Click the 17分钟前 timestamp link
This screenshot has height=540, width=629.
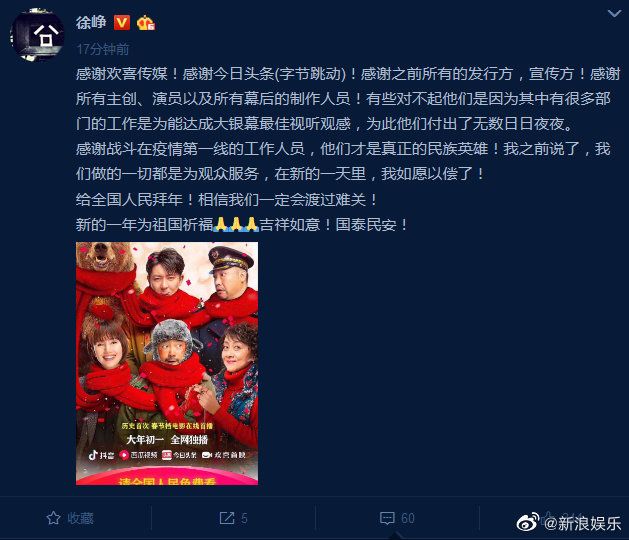pyautogui.click(x=103, y=49)
